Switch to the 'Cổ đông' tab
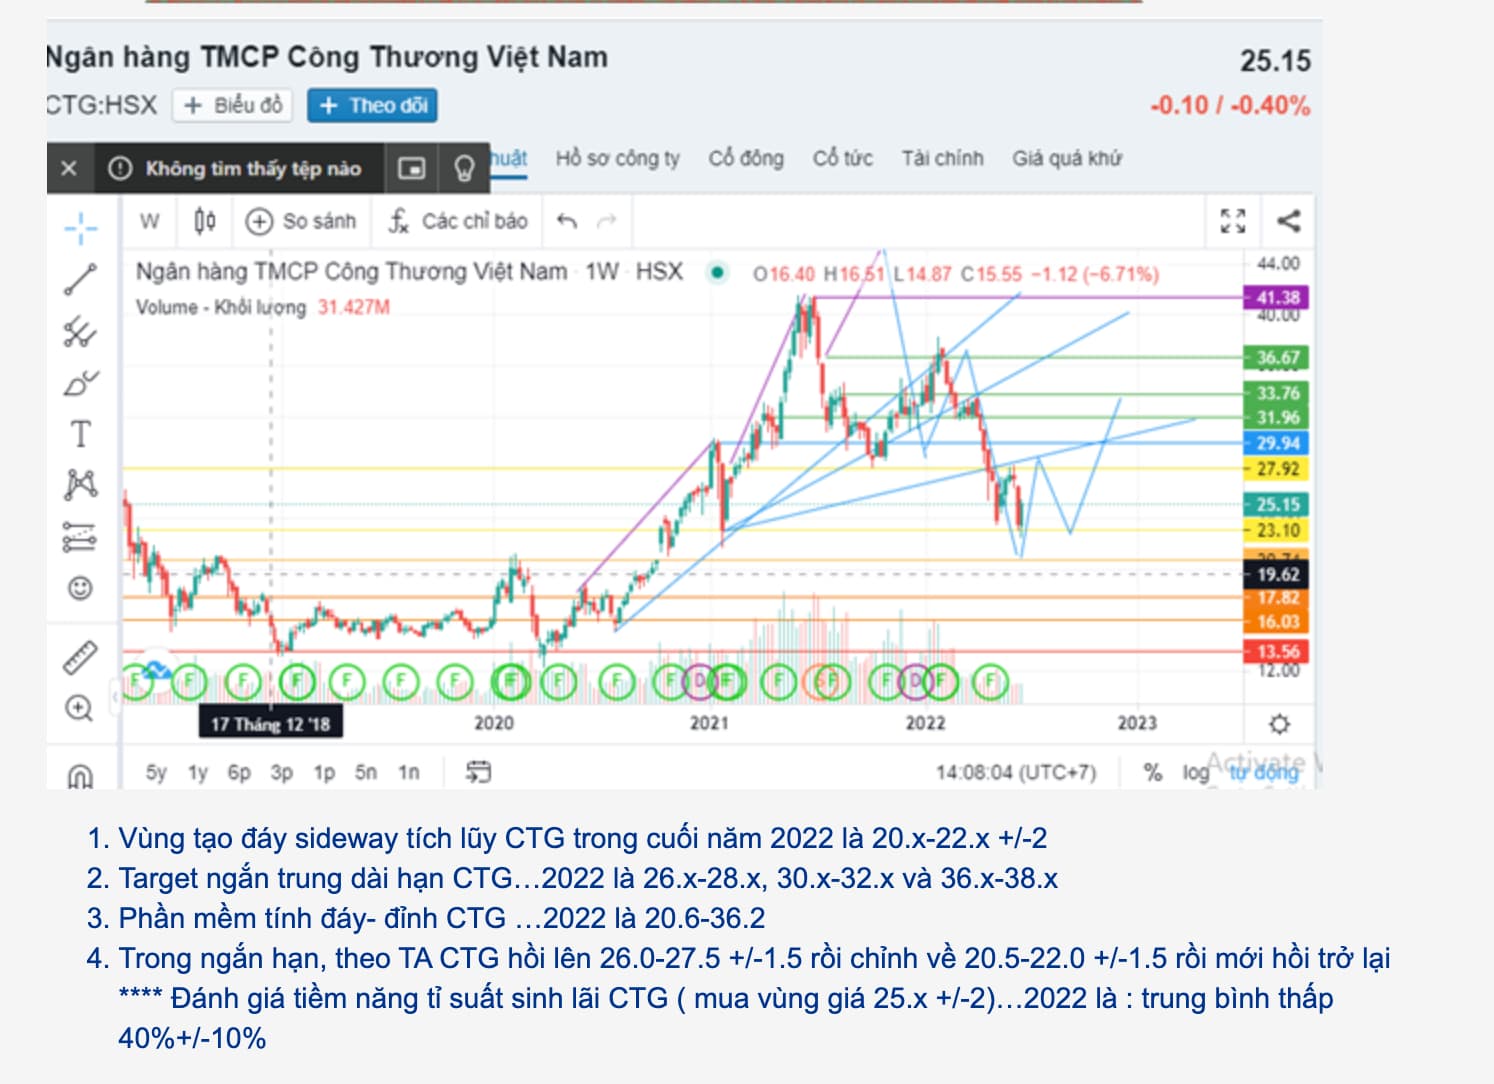The width and height of the screenshot is (1494, 1084). [x=746, y=158]
